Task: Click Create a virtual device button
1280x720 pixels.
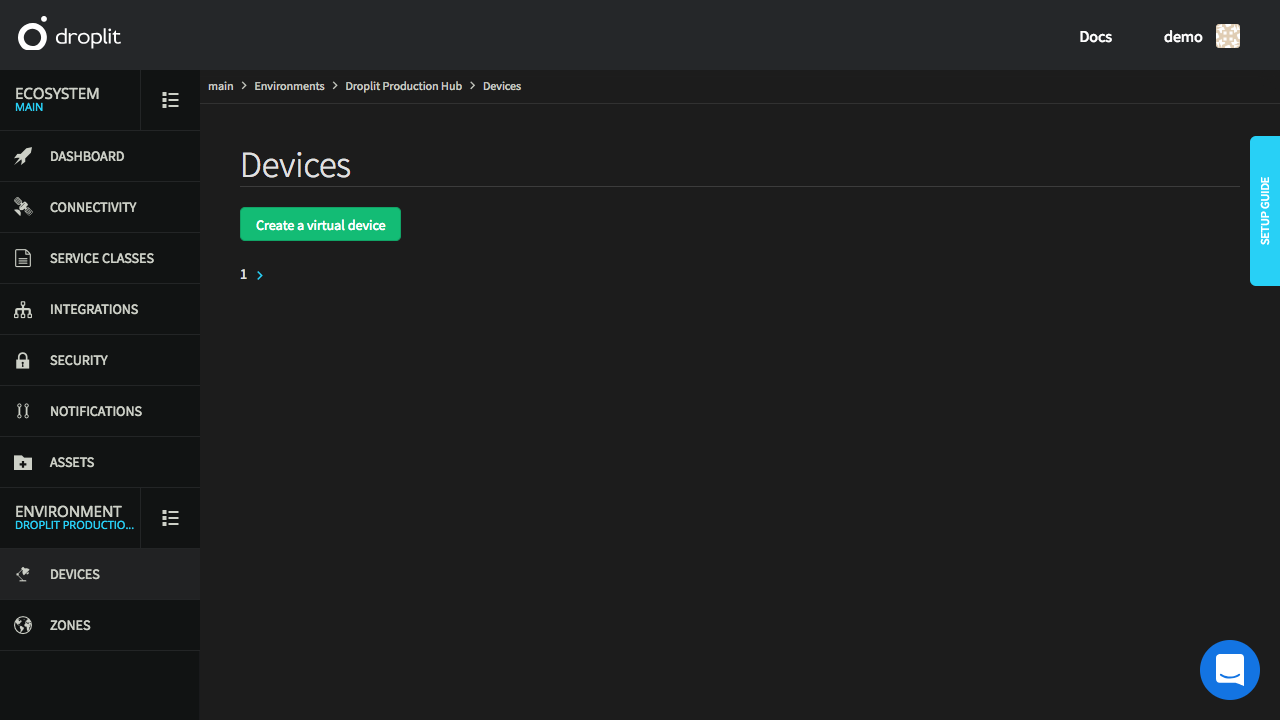Action: tap(320, 224)
